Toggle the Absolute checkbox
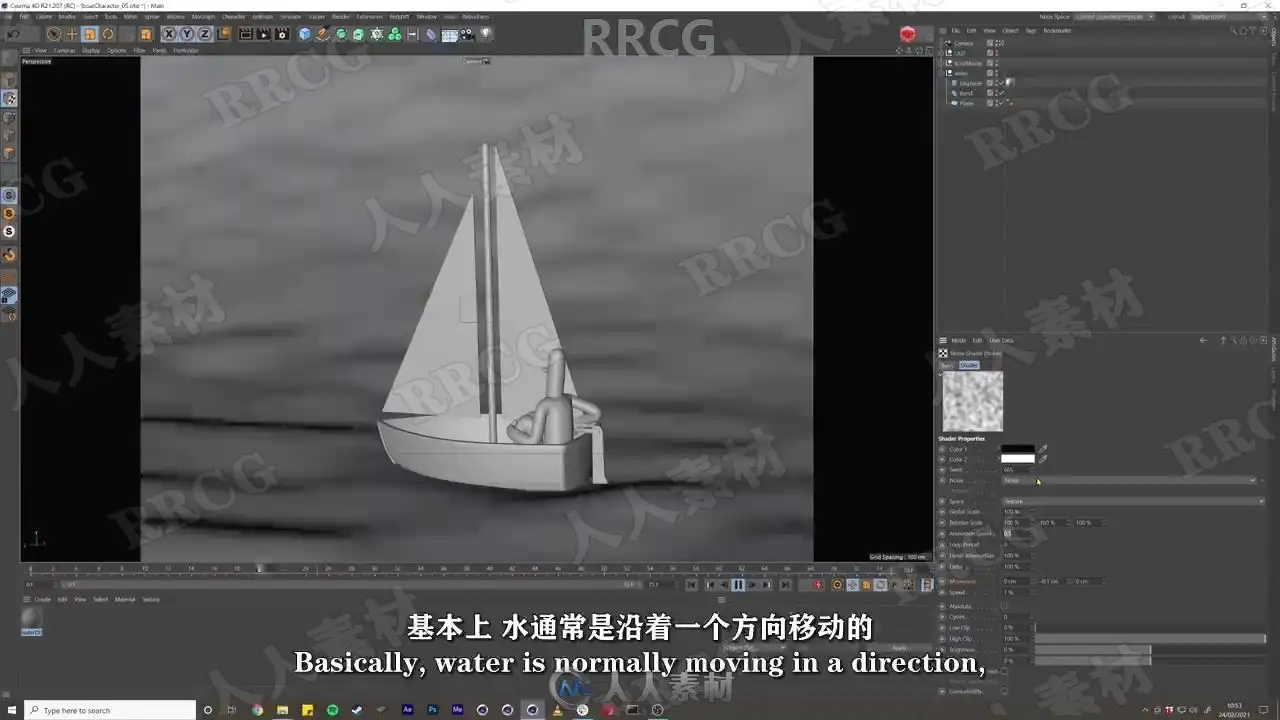The image size is (1280, 720). [1005, 606]
